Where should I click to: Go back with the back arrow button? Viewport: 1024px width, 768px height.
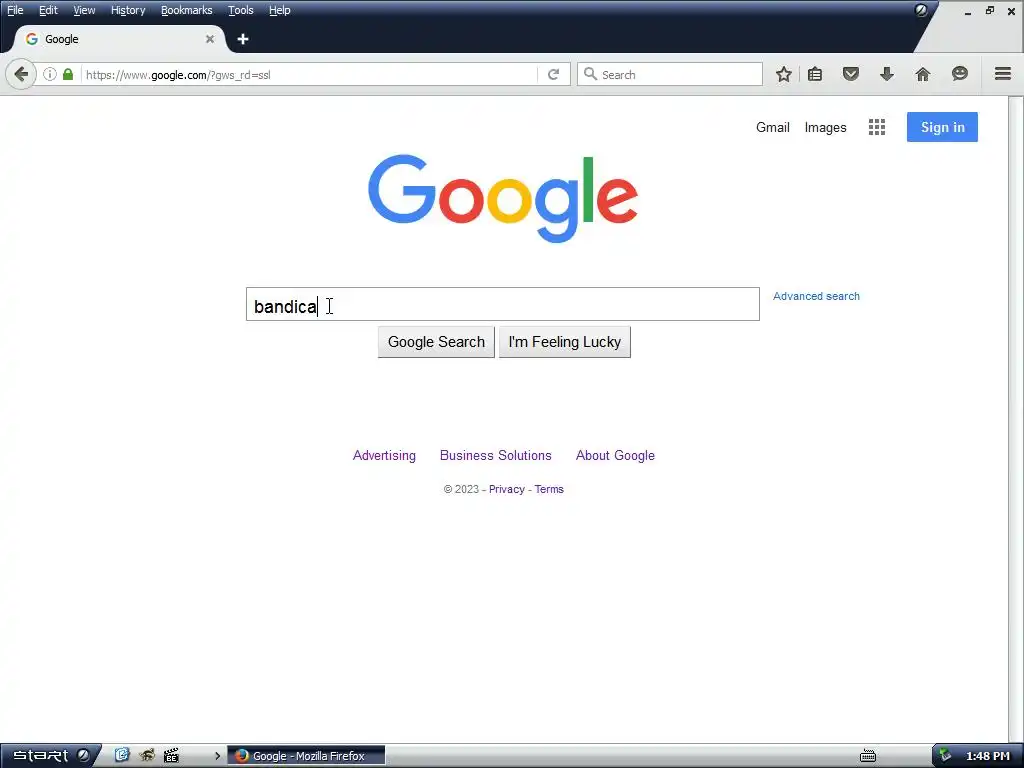pos(21,74)
